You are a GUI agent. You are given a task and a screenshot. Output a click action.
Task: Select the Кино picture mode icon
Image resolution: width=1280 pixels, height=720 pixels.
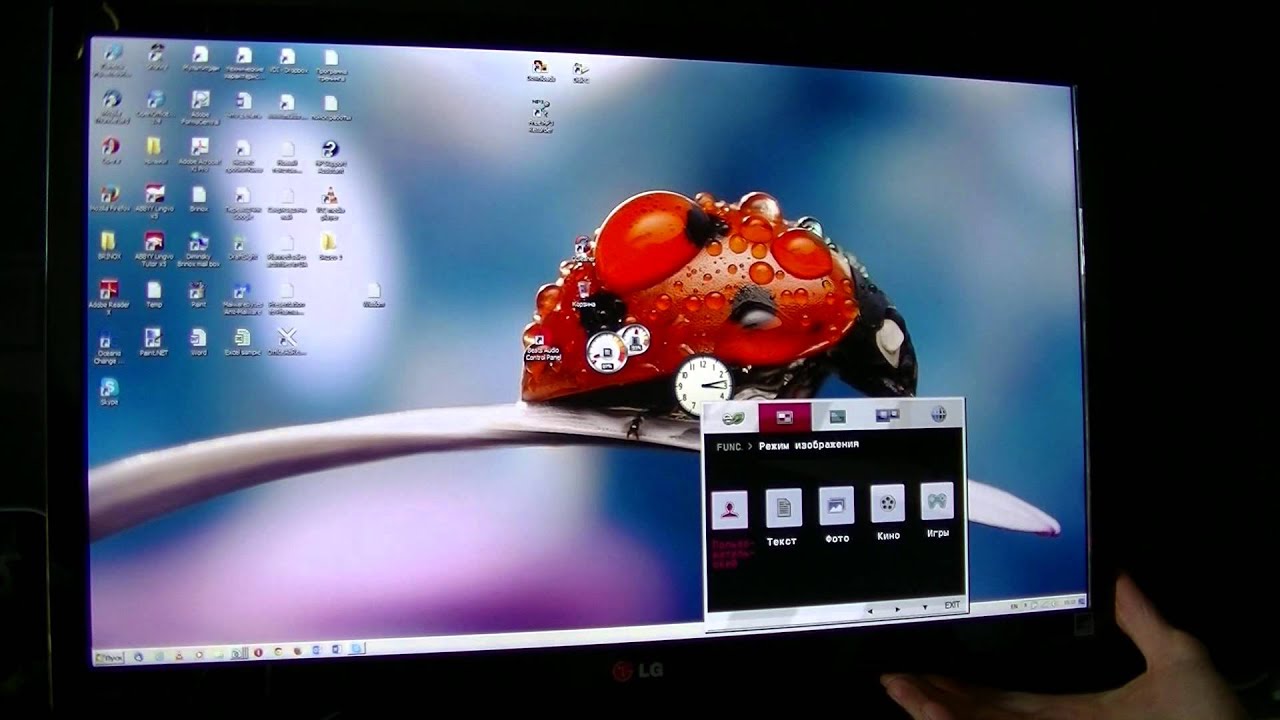pos(887,504)
